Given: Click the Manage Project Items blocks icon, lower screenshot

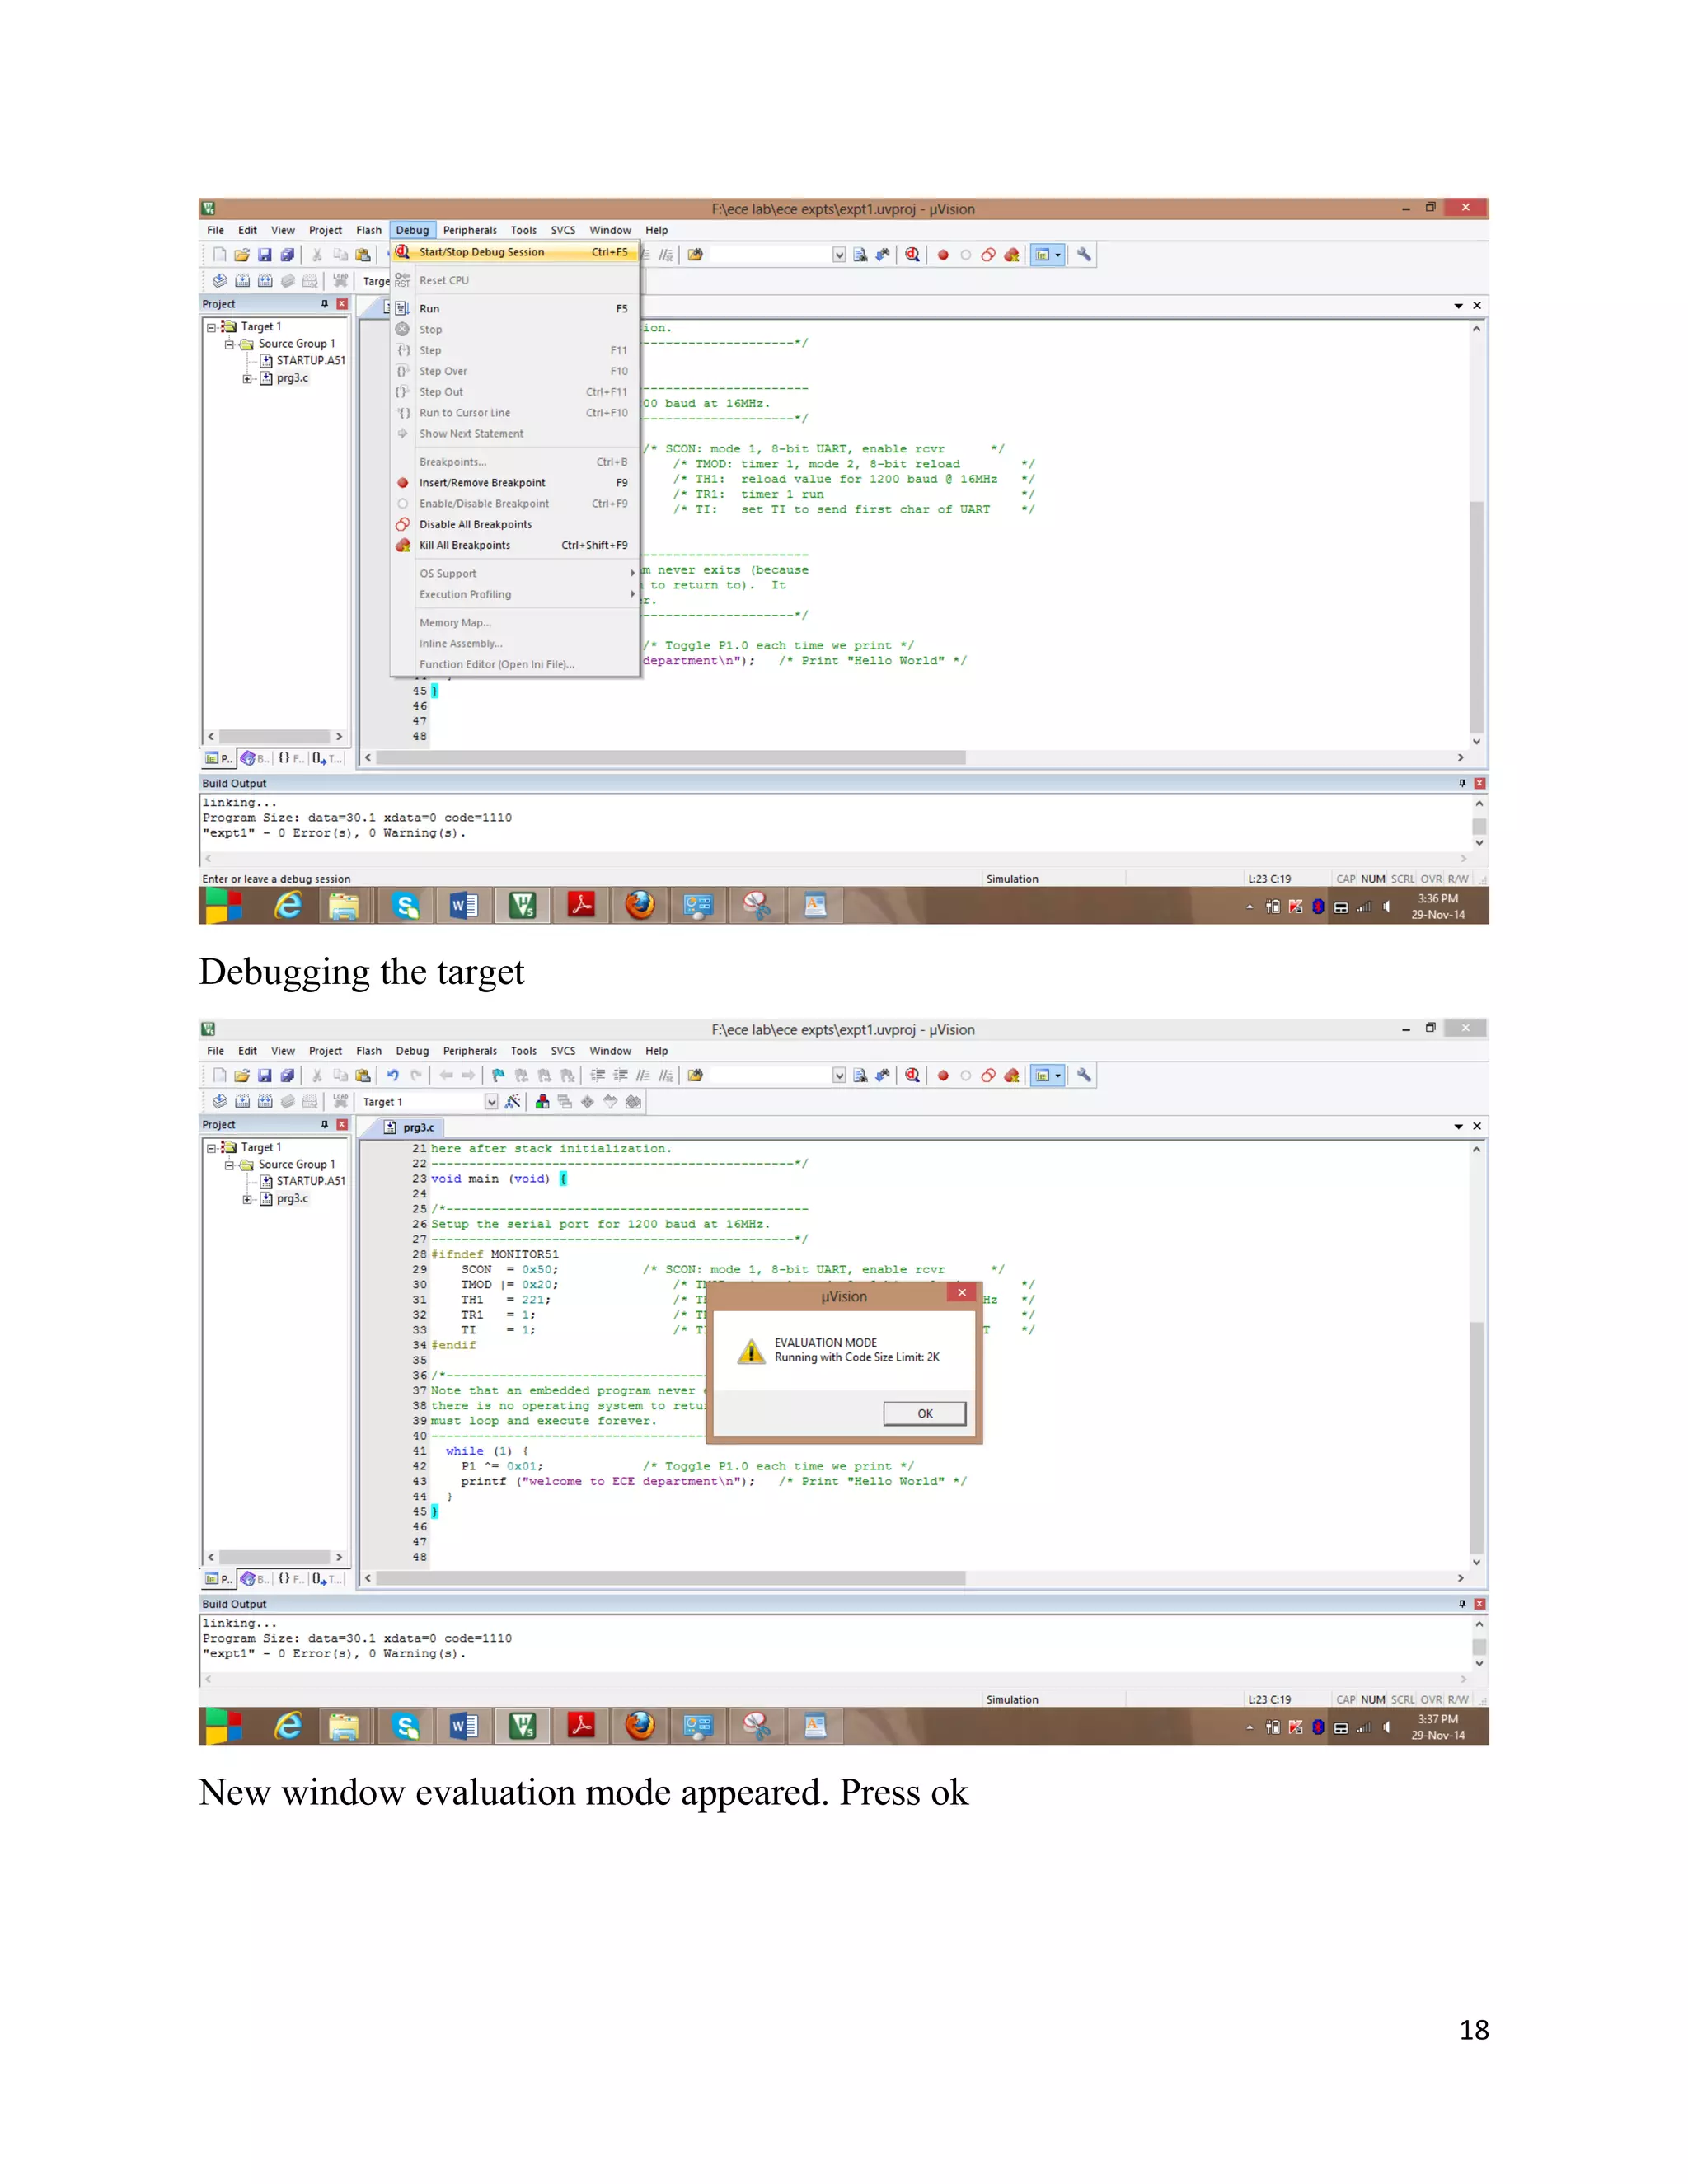Looking at the screenshot, I should click(x=542, y=1101).
